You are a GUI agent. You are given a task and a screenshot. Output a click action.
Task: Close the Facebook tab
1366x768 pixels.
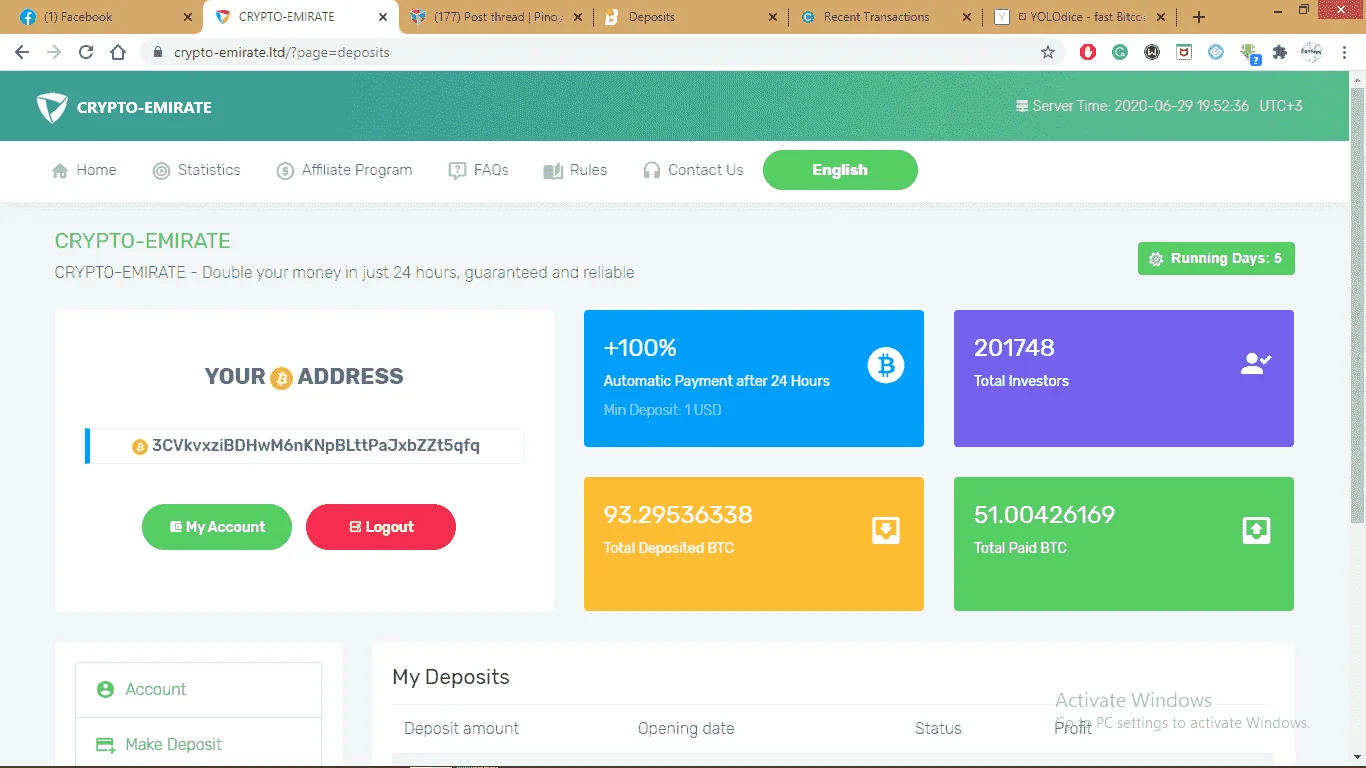188,17
